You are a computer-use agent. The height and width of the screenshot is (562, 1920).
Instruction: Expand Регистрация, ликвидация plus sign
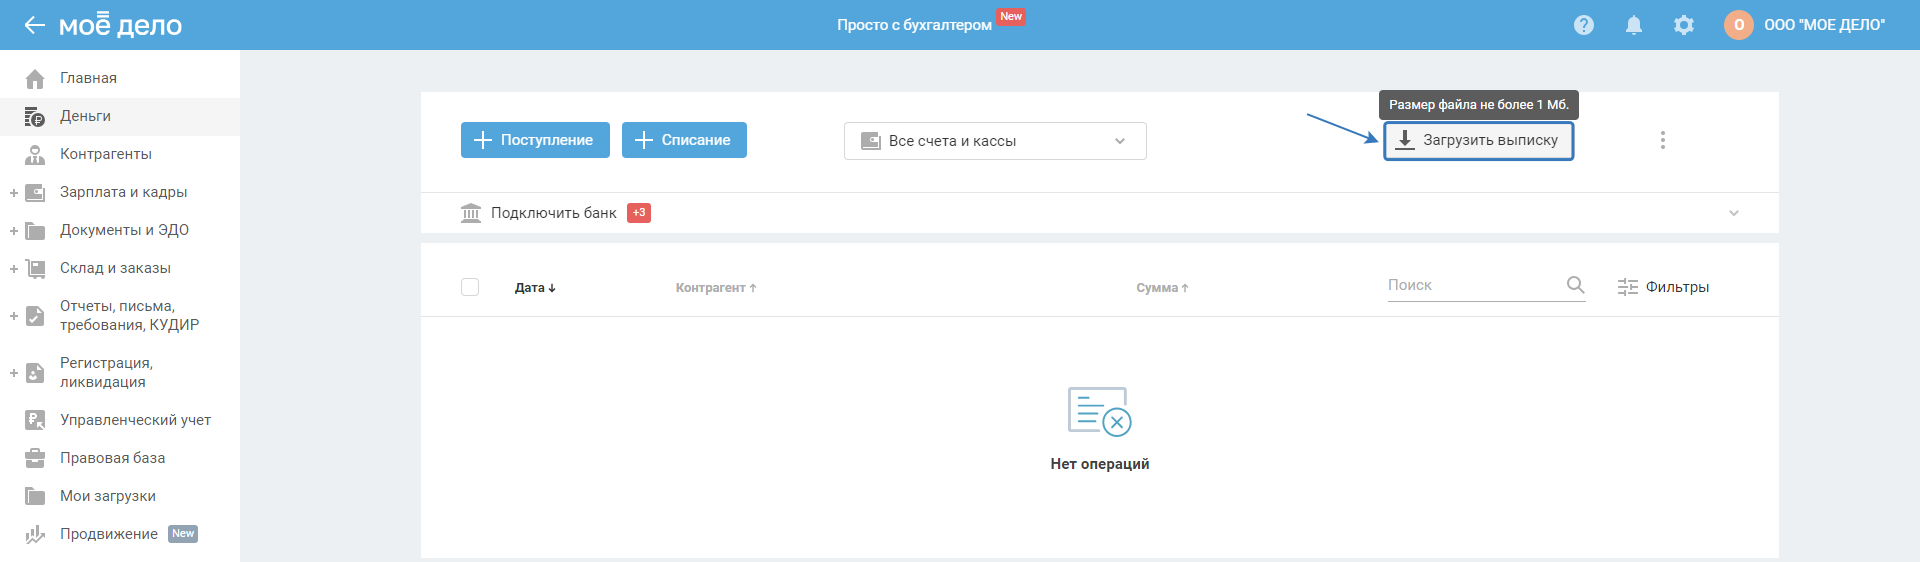click(14, 373)
